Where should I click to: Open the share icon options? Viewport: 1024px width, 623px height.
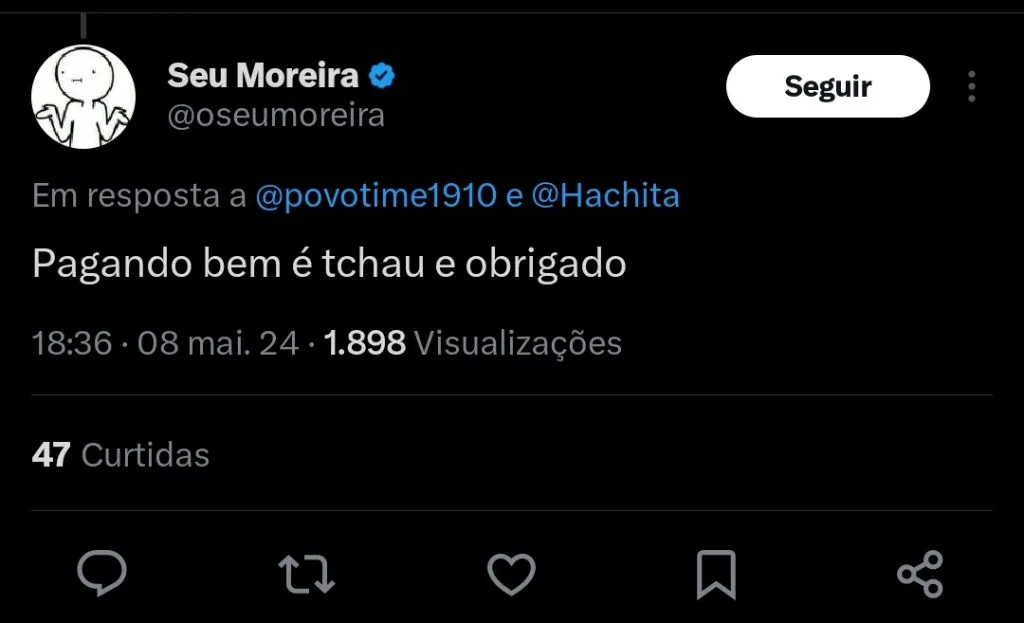coord(920,574)
